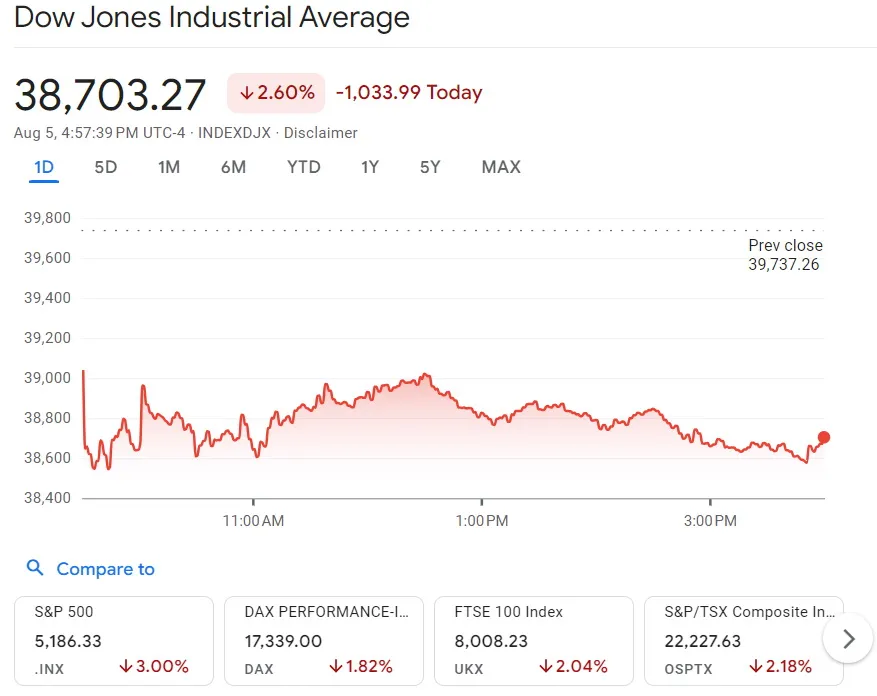Viewport: 877px width, 696px height.
Task: Click the down arrow in the 2.60% badge
Action: (246, 93)
